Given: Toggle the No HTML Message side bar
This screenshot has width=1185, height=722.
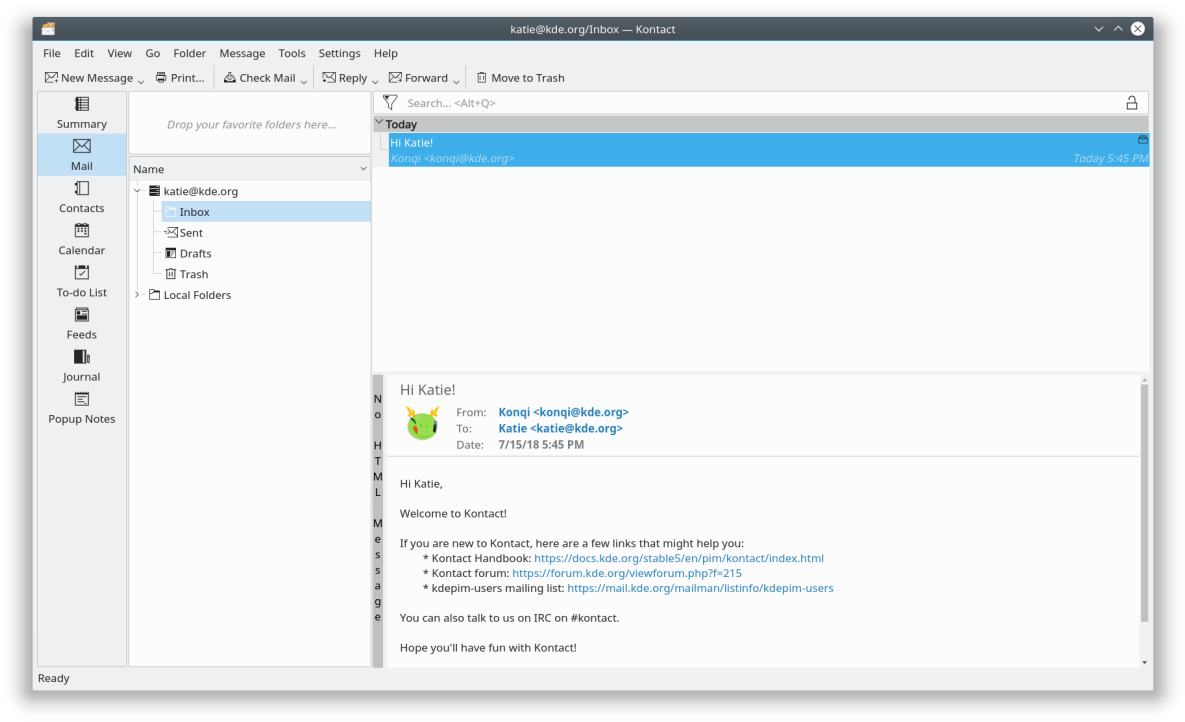Looking at the screenshot, I should point(378,520).
